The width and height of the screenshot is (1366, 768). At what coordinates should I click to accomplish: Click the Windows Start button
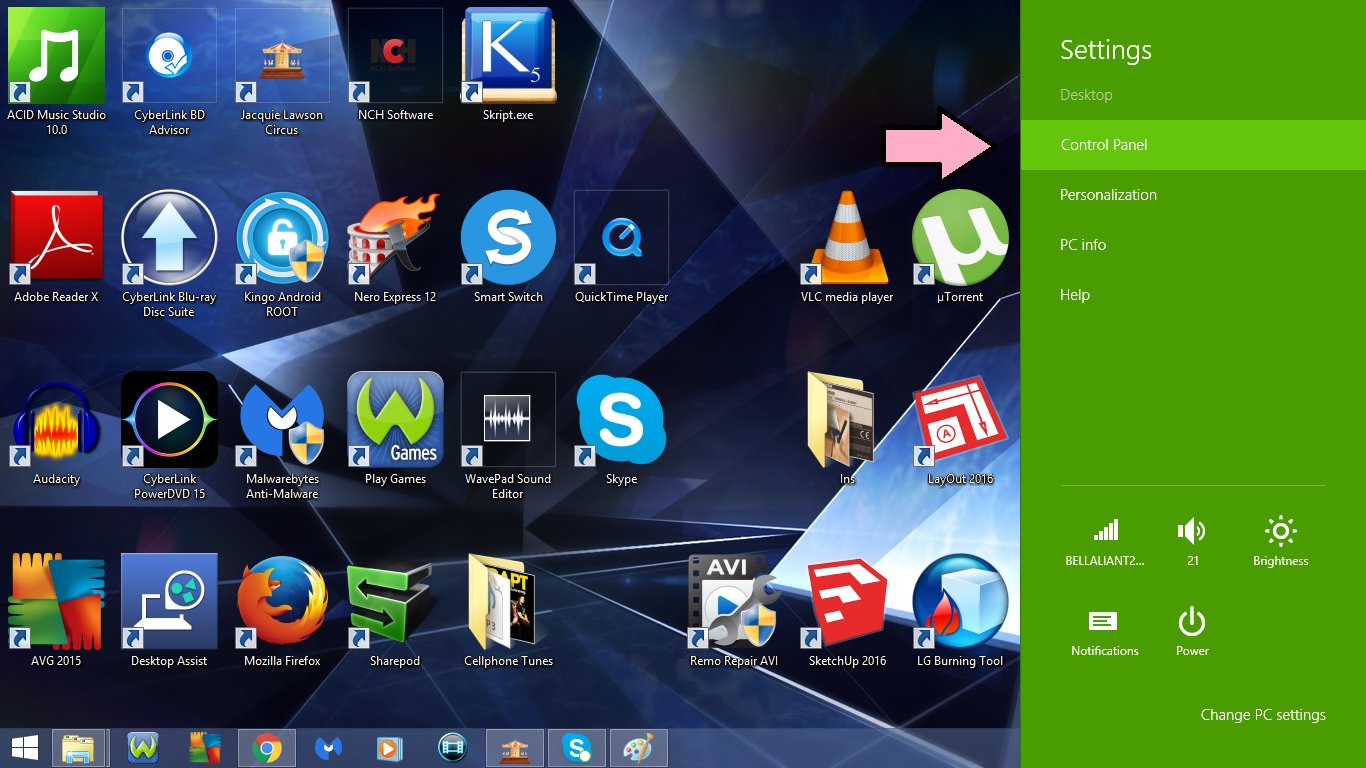point(24,748)
